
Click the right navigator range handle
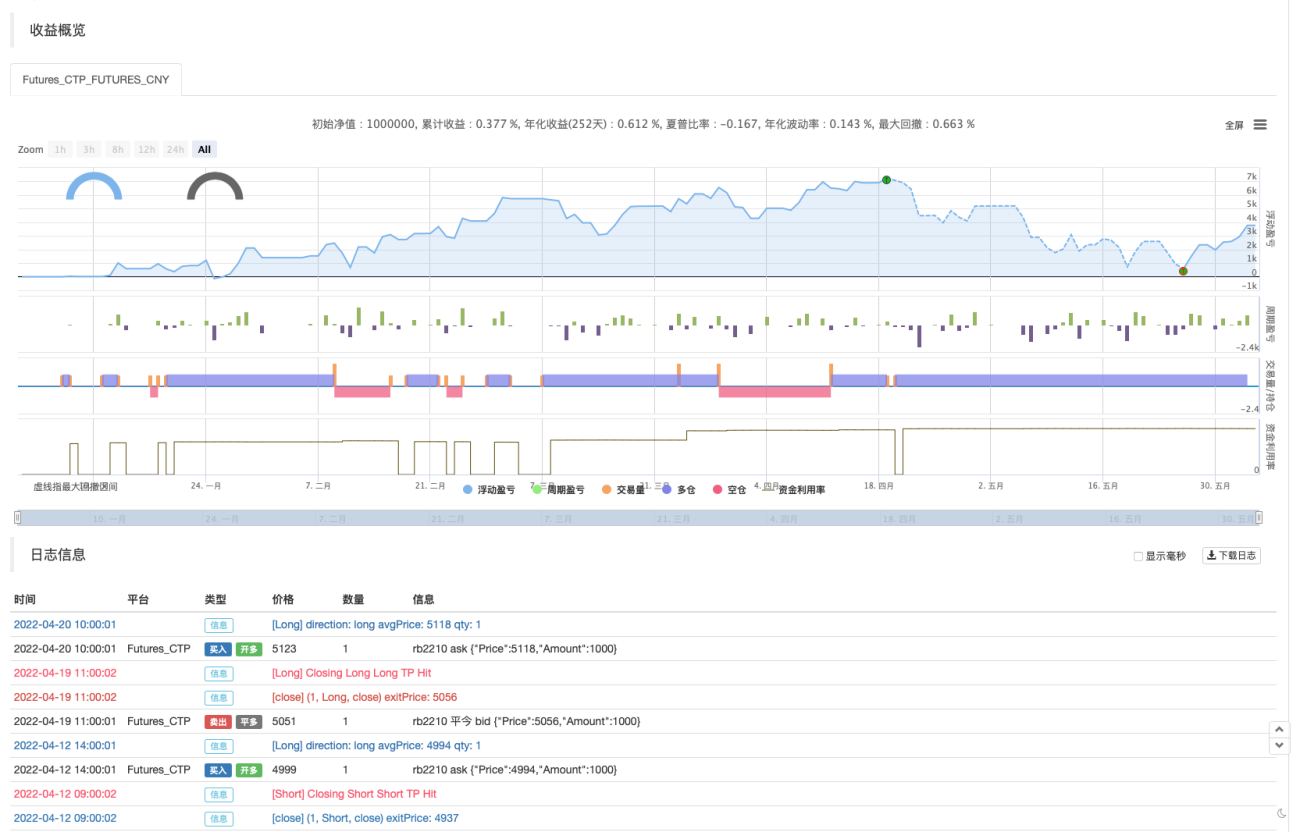pyautogui.click(x=1259, y=517)
